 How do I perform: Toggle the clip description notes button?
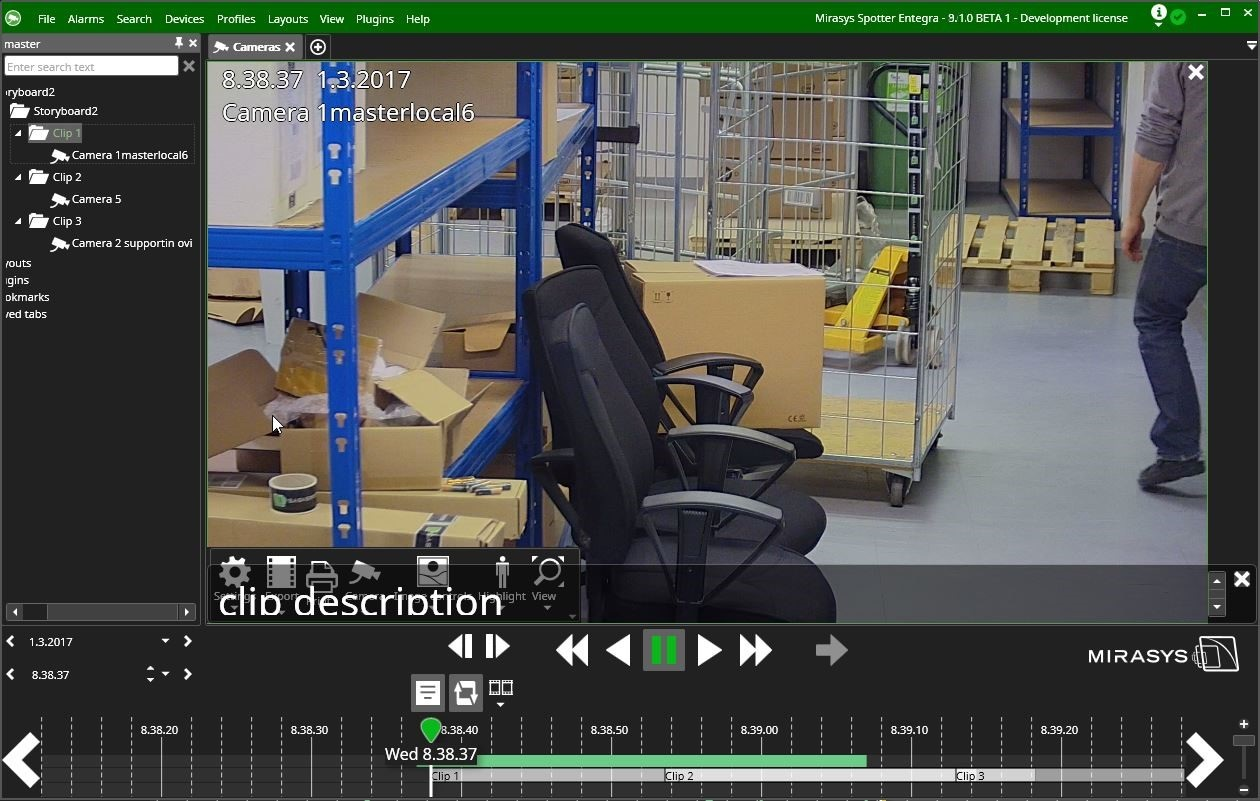point(428,692)
